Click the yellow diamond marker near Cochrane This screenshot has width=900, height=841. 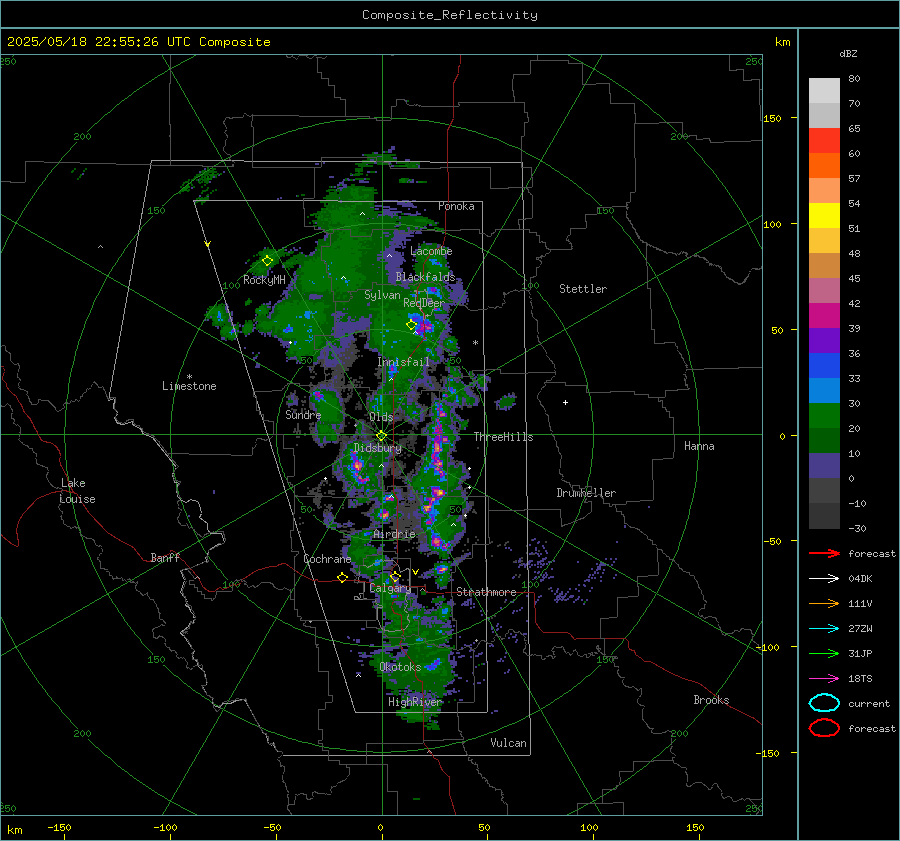point(343,577)
